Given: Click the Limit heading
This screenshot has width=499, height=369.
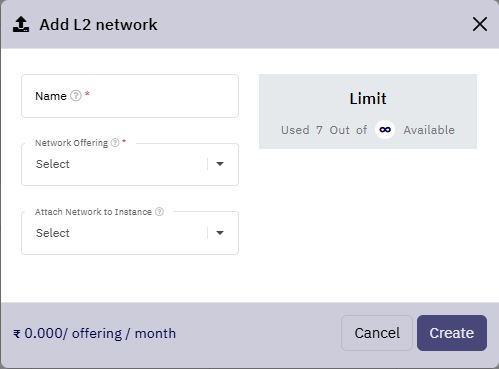Looking at the screenshot, I should pyautogui.click(x=368, y=99).
